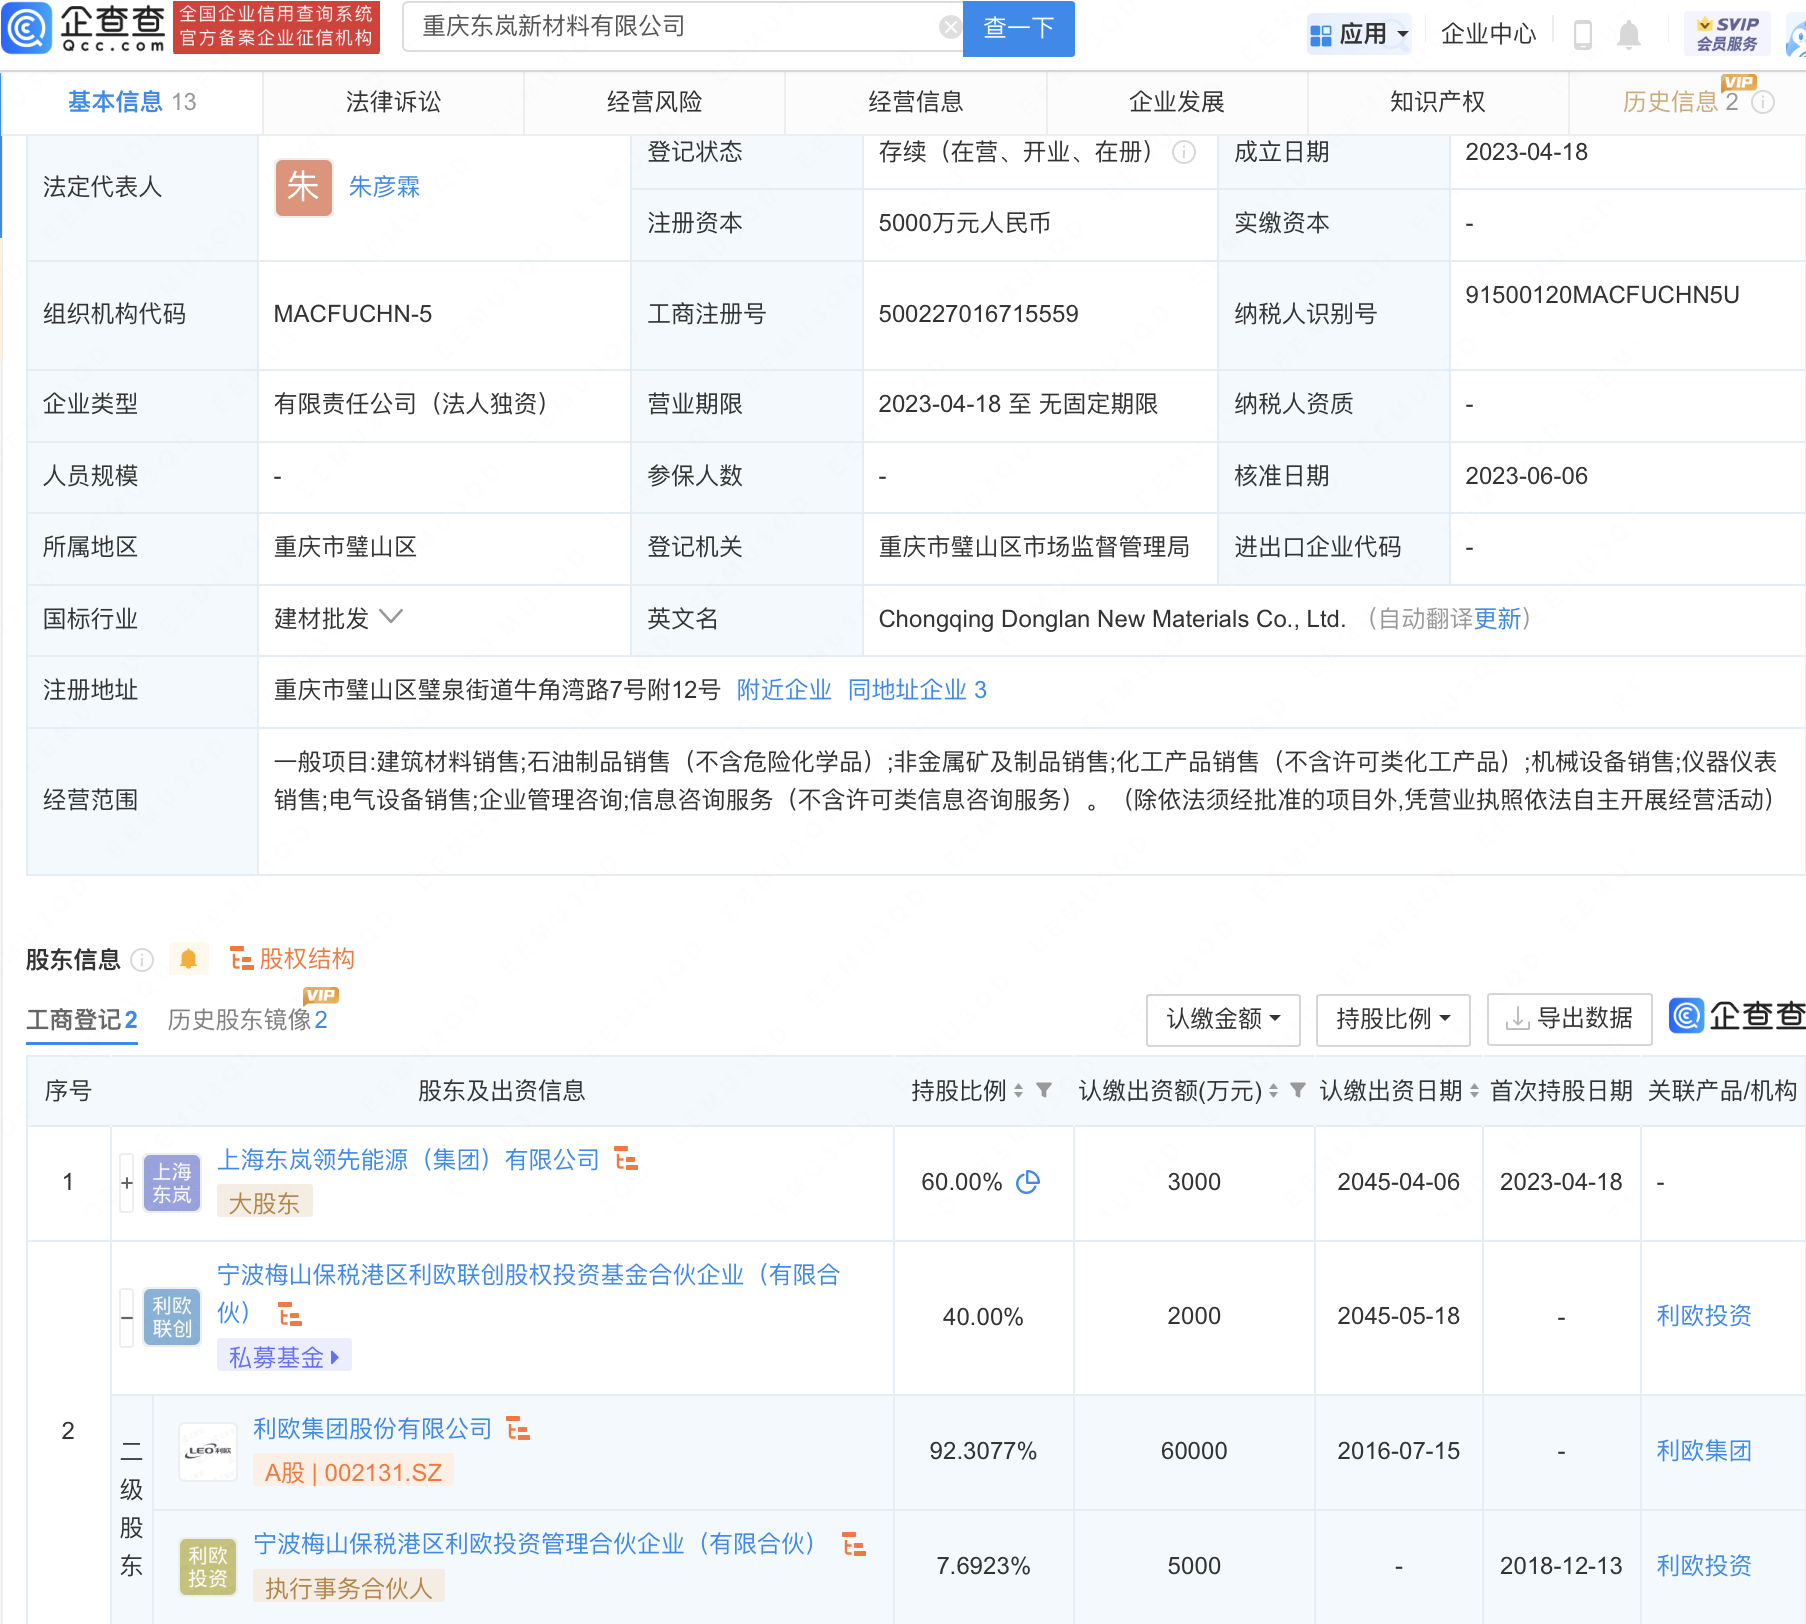Open 企业中心
The width and height of the screenshot is (1806, 1624).
pos(1488,34)
